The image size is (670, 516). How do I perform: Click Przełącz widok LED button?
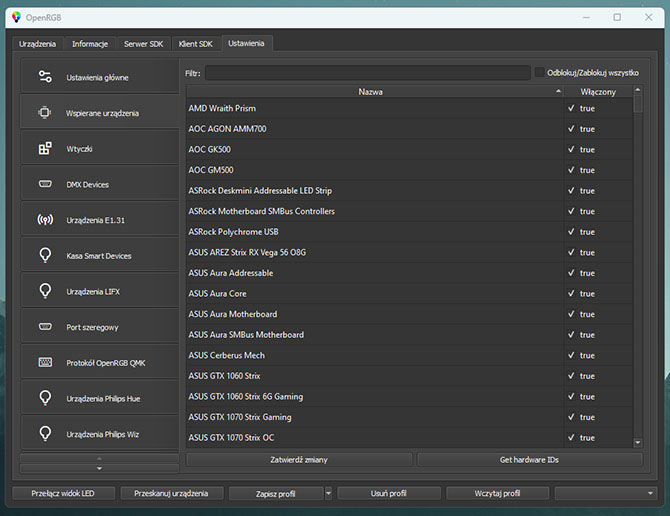(x=63, y=493)
